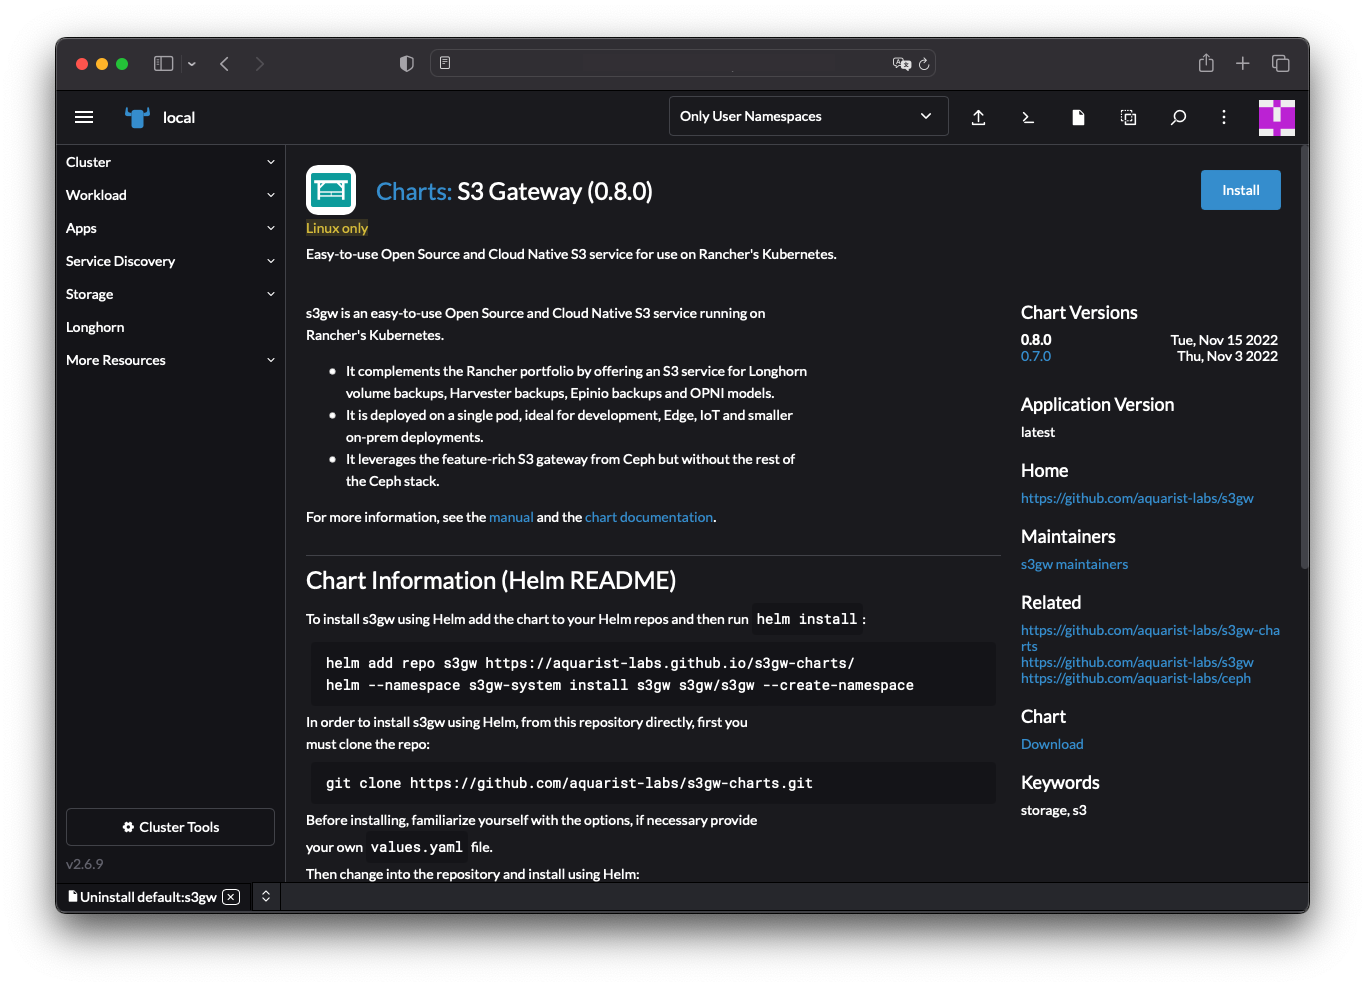Click the Install button
This screenshot has width=1365, height=987.
click(x=1240, y=189)
